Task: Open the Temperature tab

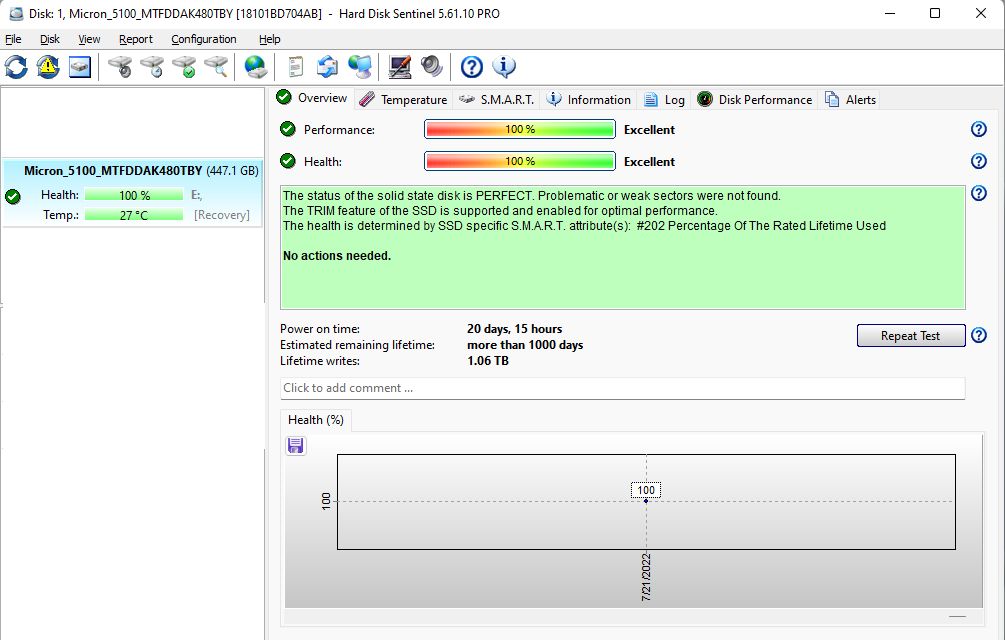Action: [403, 99]
